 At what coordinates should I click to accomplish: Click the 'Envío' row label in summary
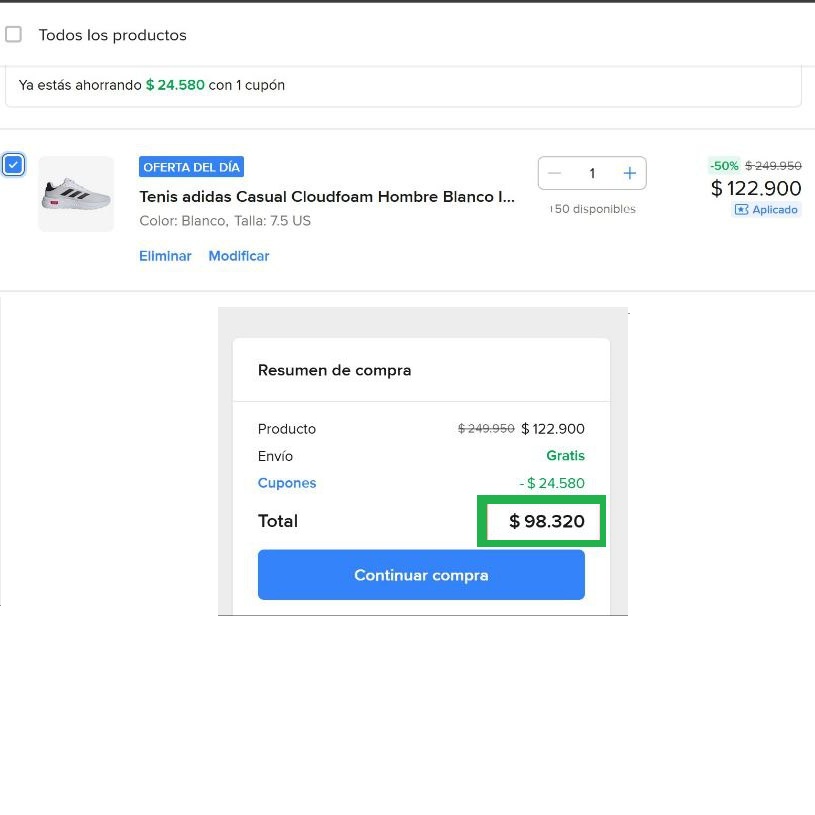(275, 456)
